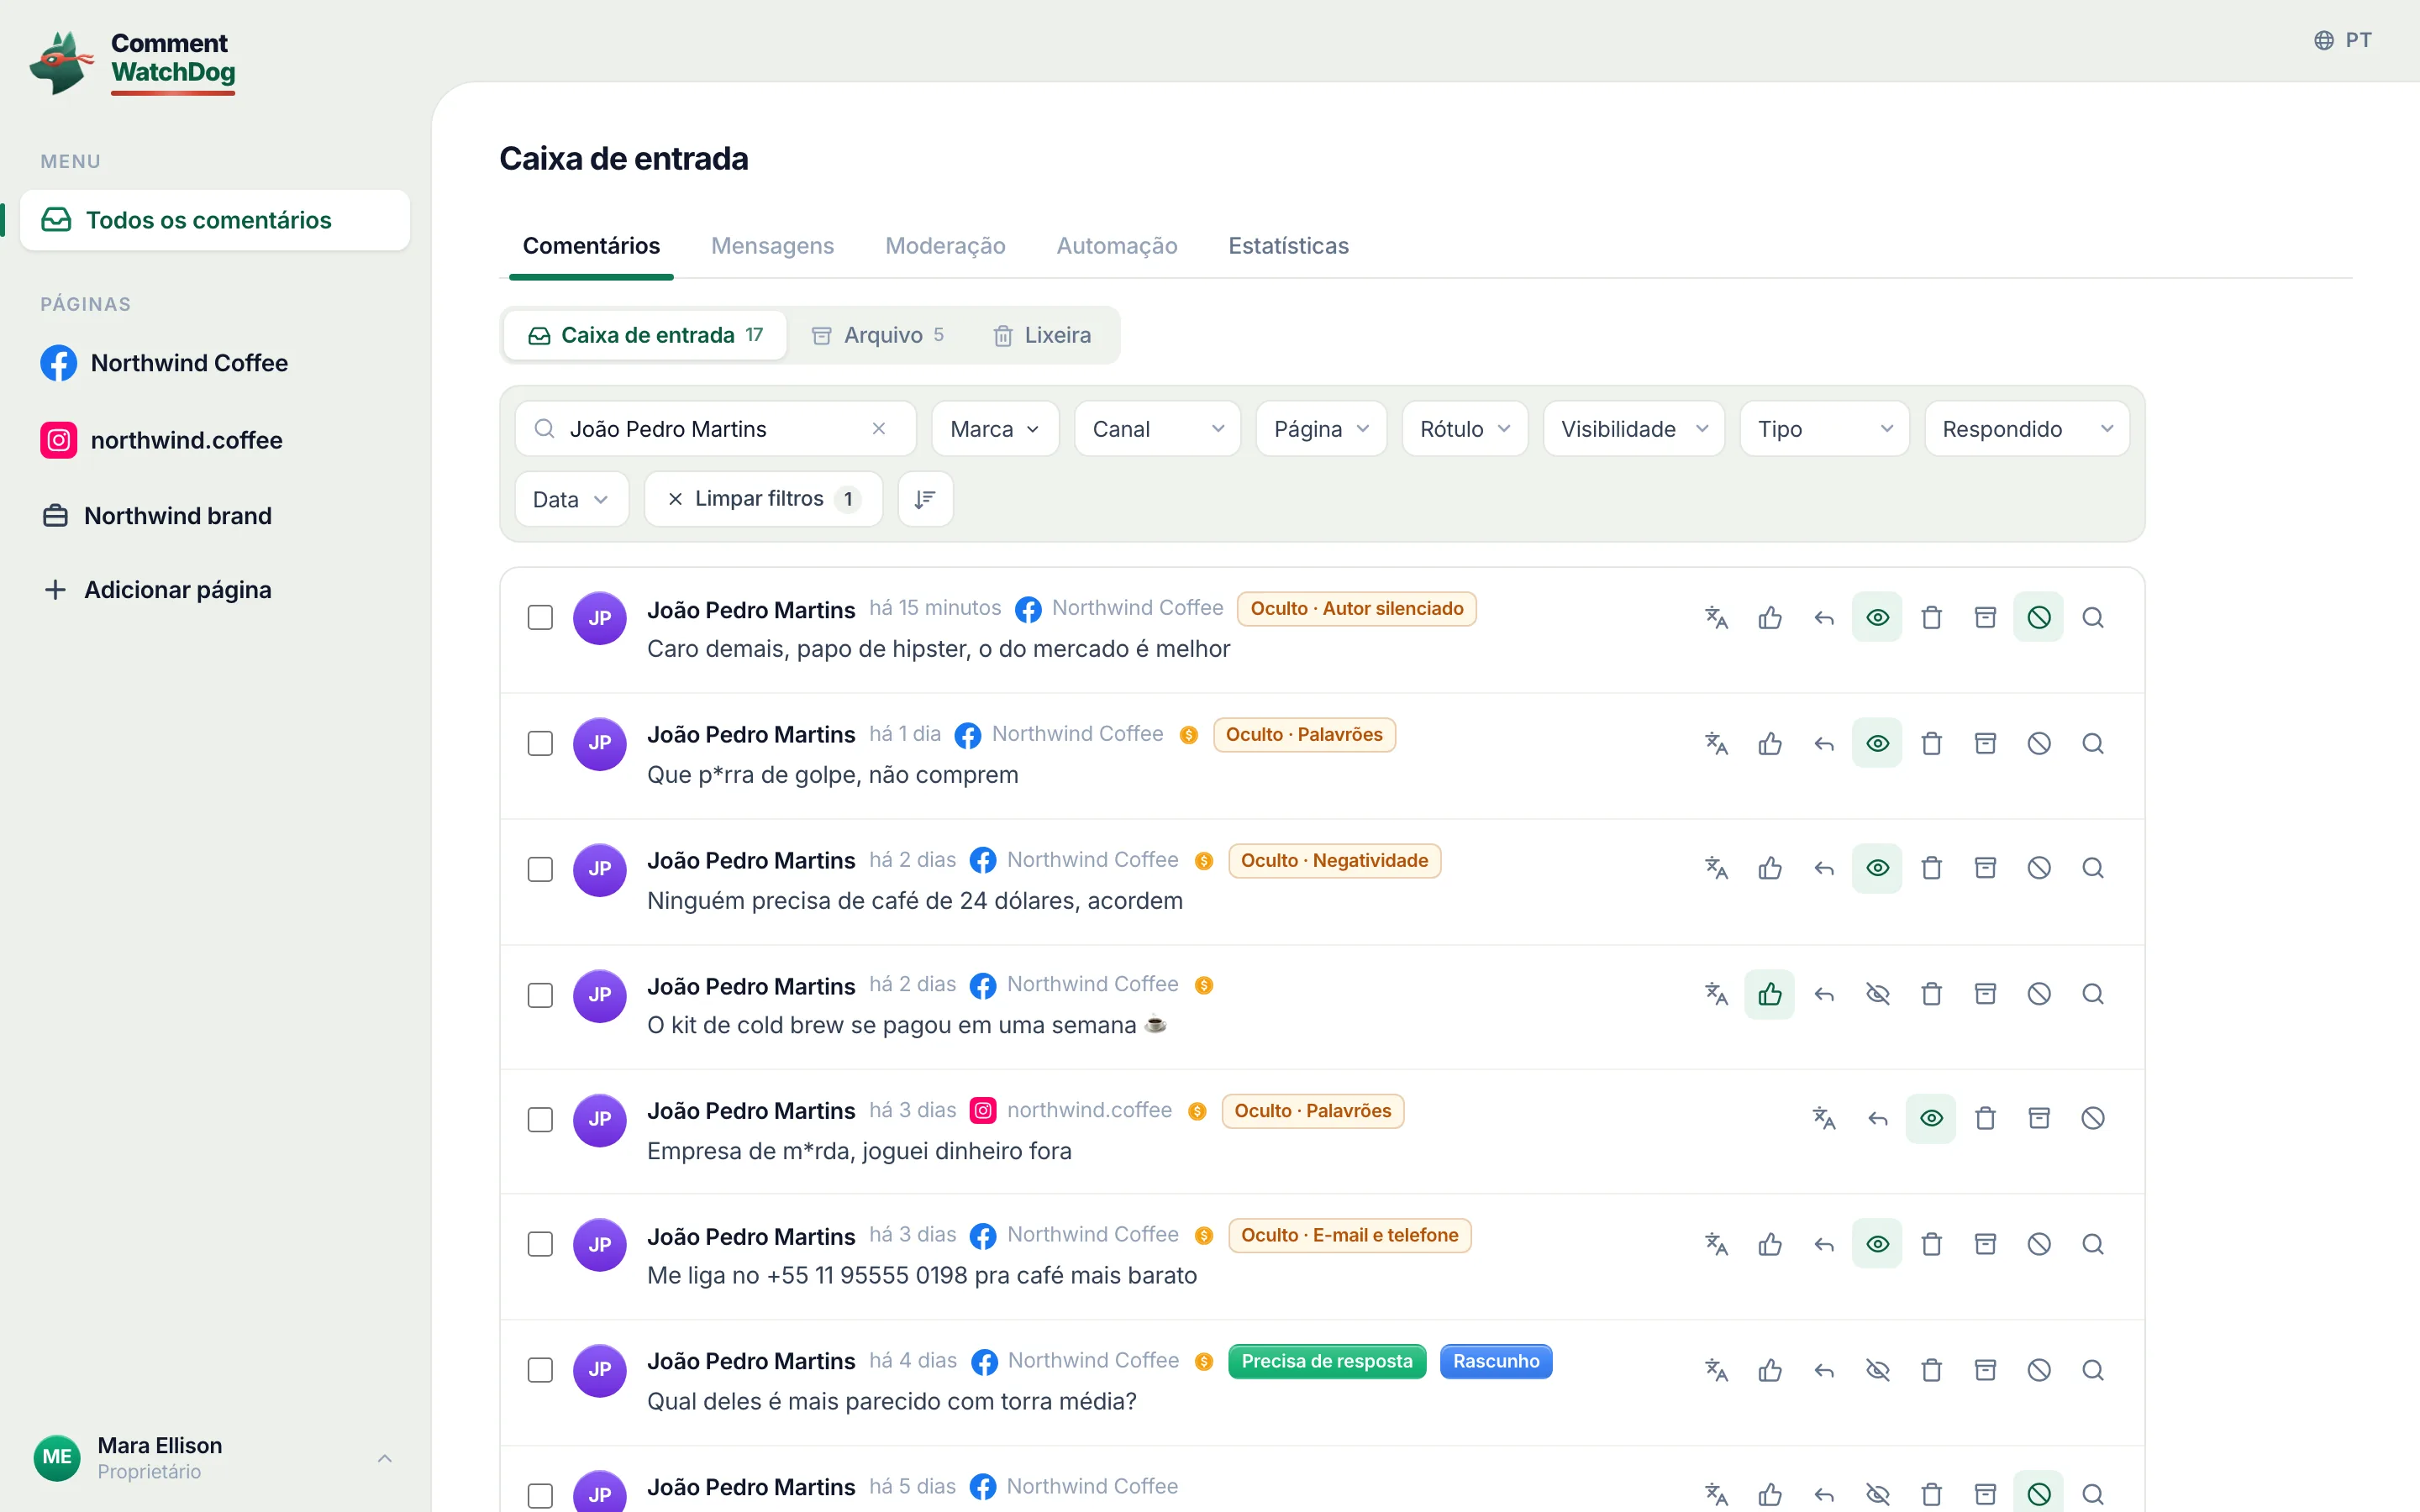Viewport: 2420px width, 1512px height.
Task: Reply to the 'Caro demais, papo de hipster' comment
Action: coord(1824,617)
